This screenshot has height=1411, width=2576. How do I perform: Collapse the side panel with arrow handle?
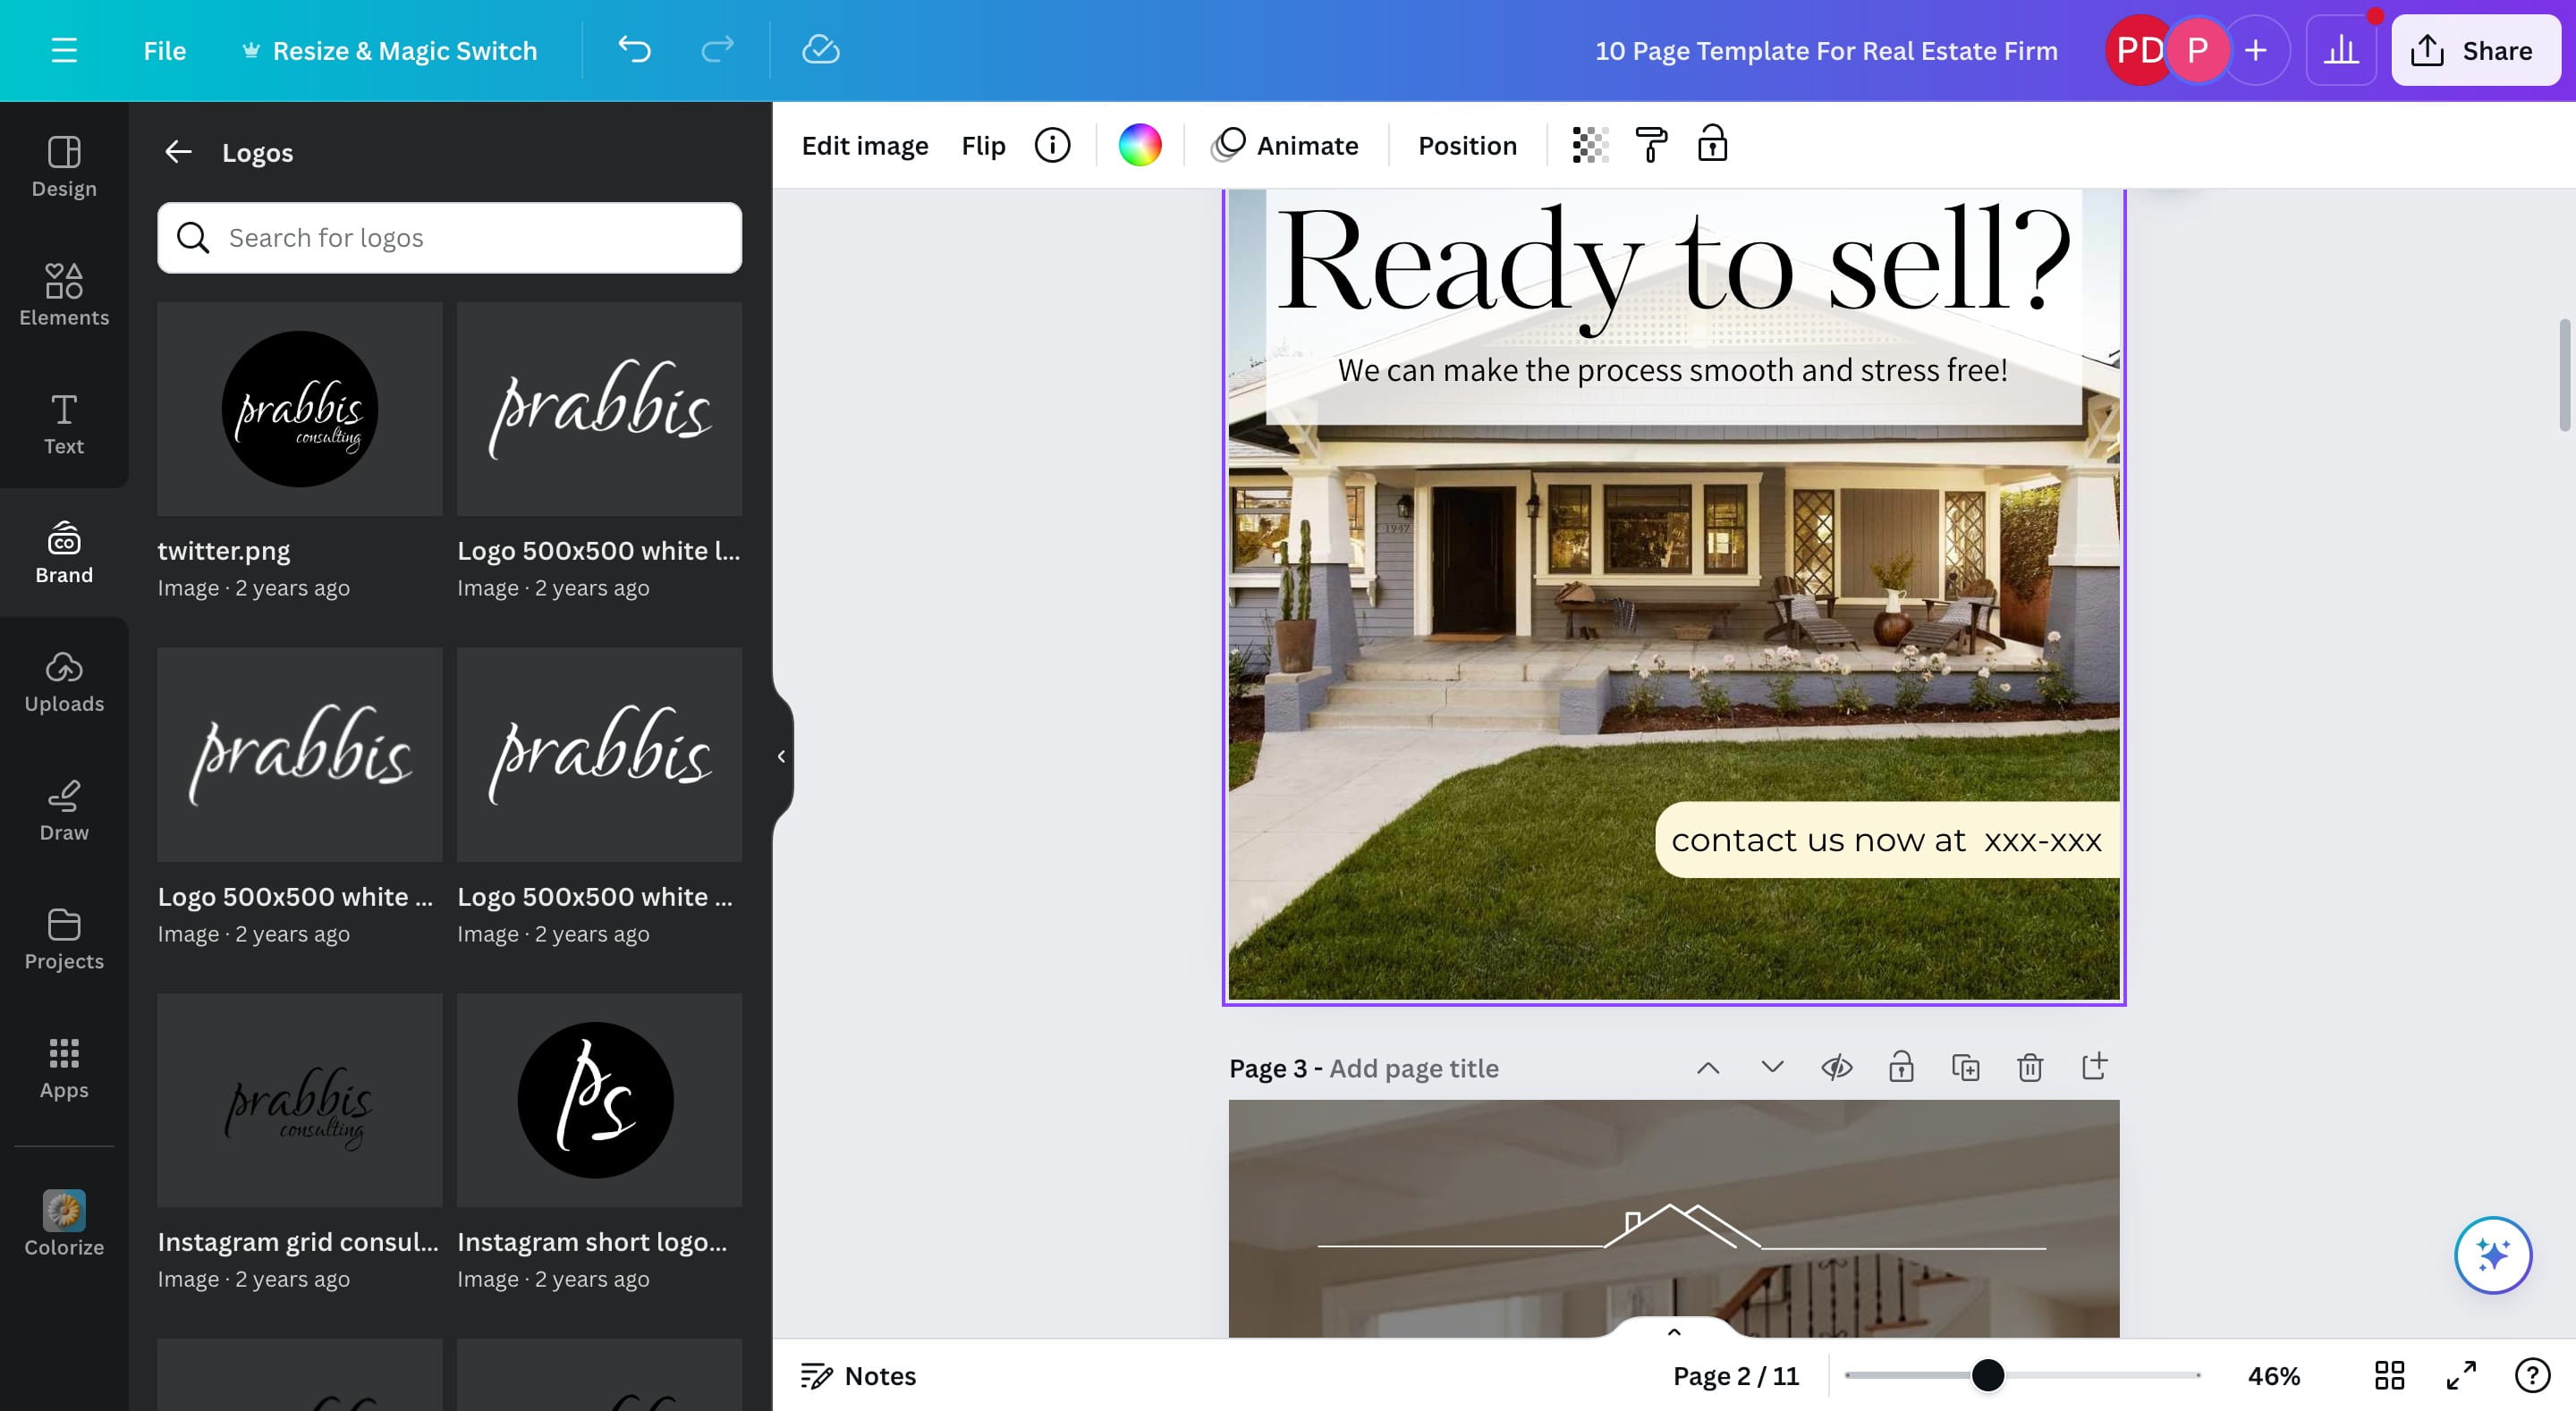[x=781, y=756]
